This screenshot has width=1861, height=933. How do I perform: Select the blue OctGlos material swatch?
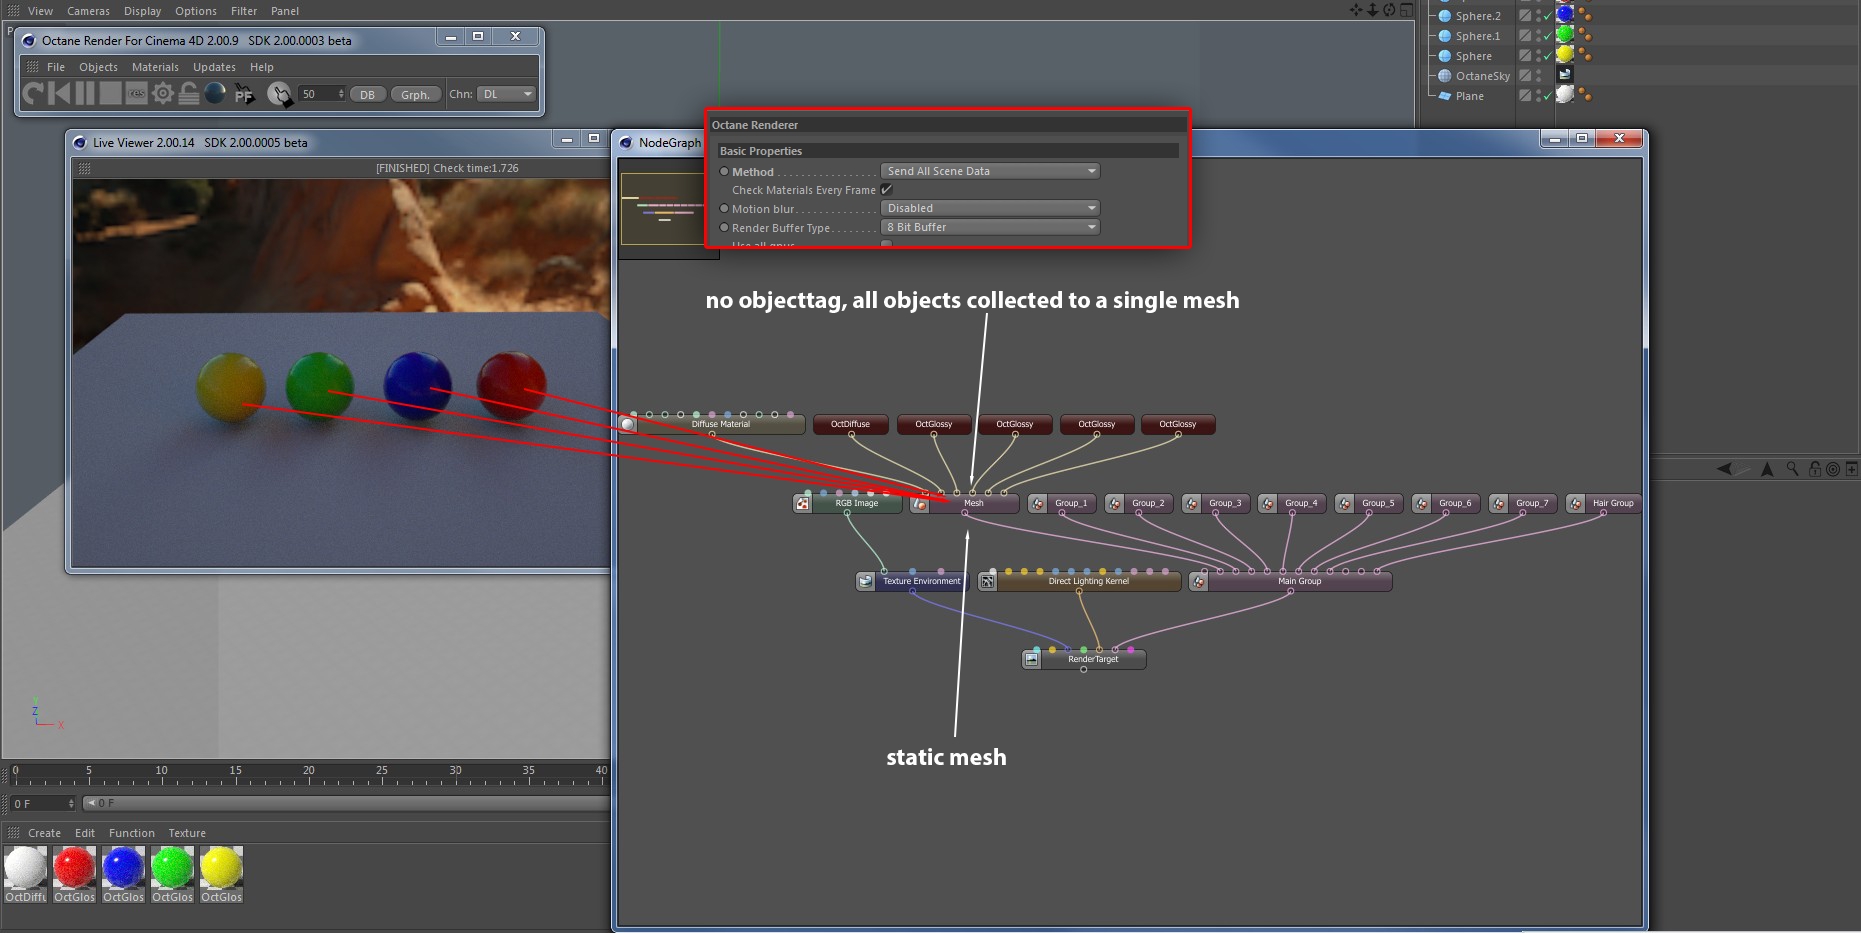click(x=123, y=874)
